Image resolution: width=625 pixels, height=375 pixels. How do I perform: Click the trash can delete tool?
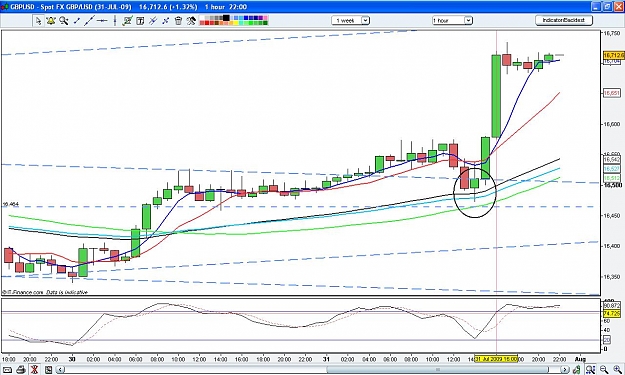tap(178, 20)
